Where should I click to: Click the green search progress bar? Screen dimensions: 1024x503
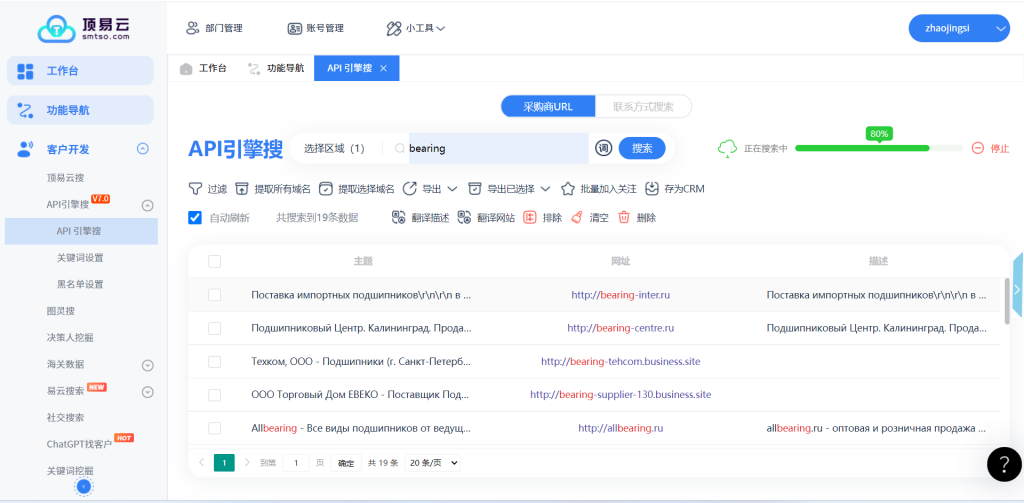pos(862,148)
